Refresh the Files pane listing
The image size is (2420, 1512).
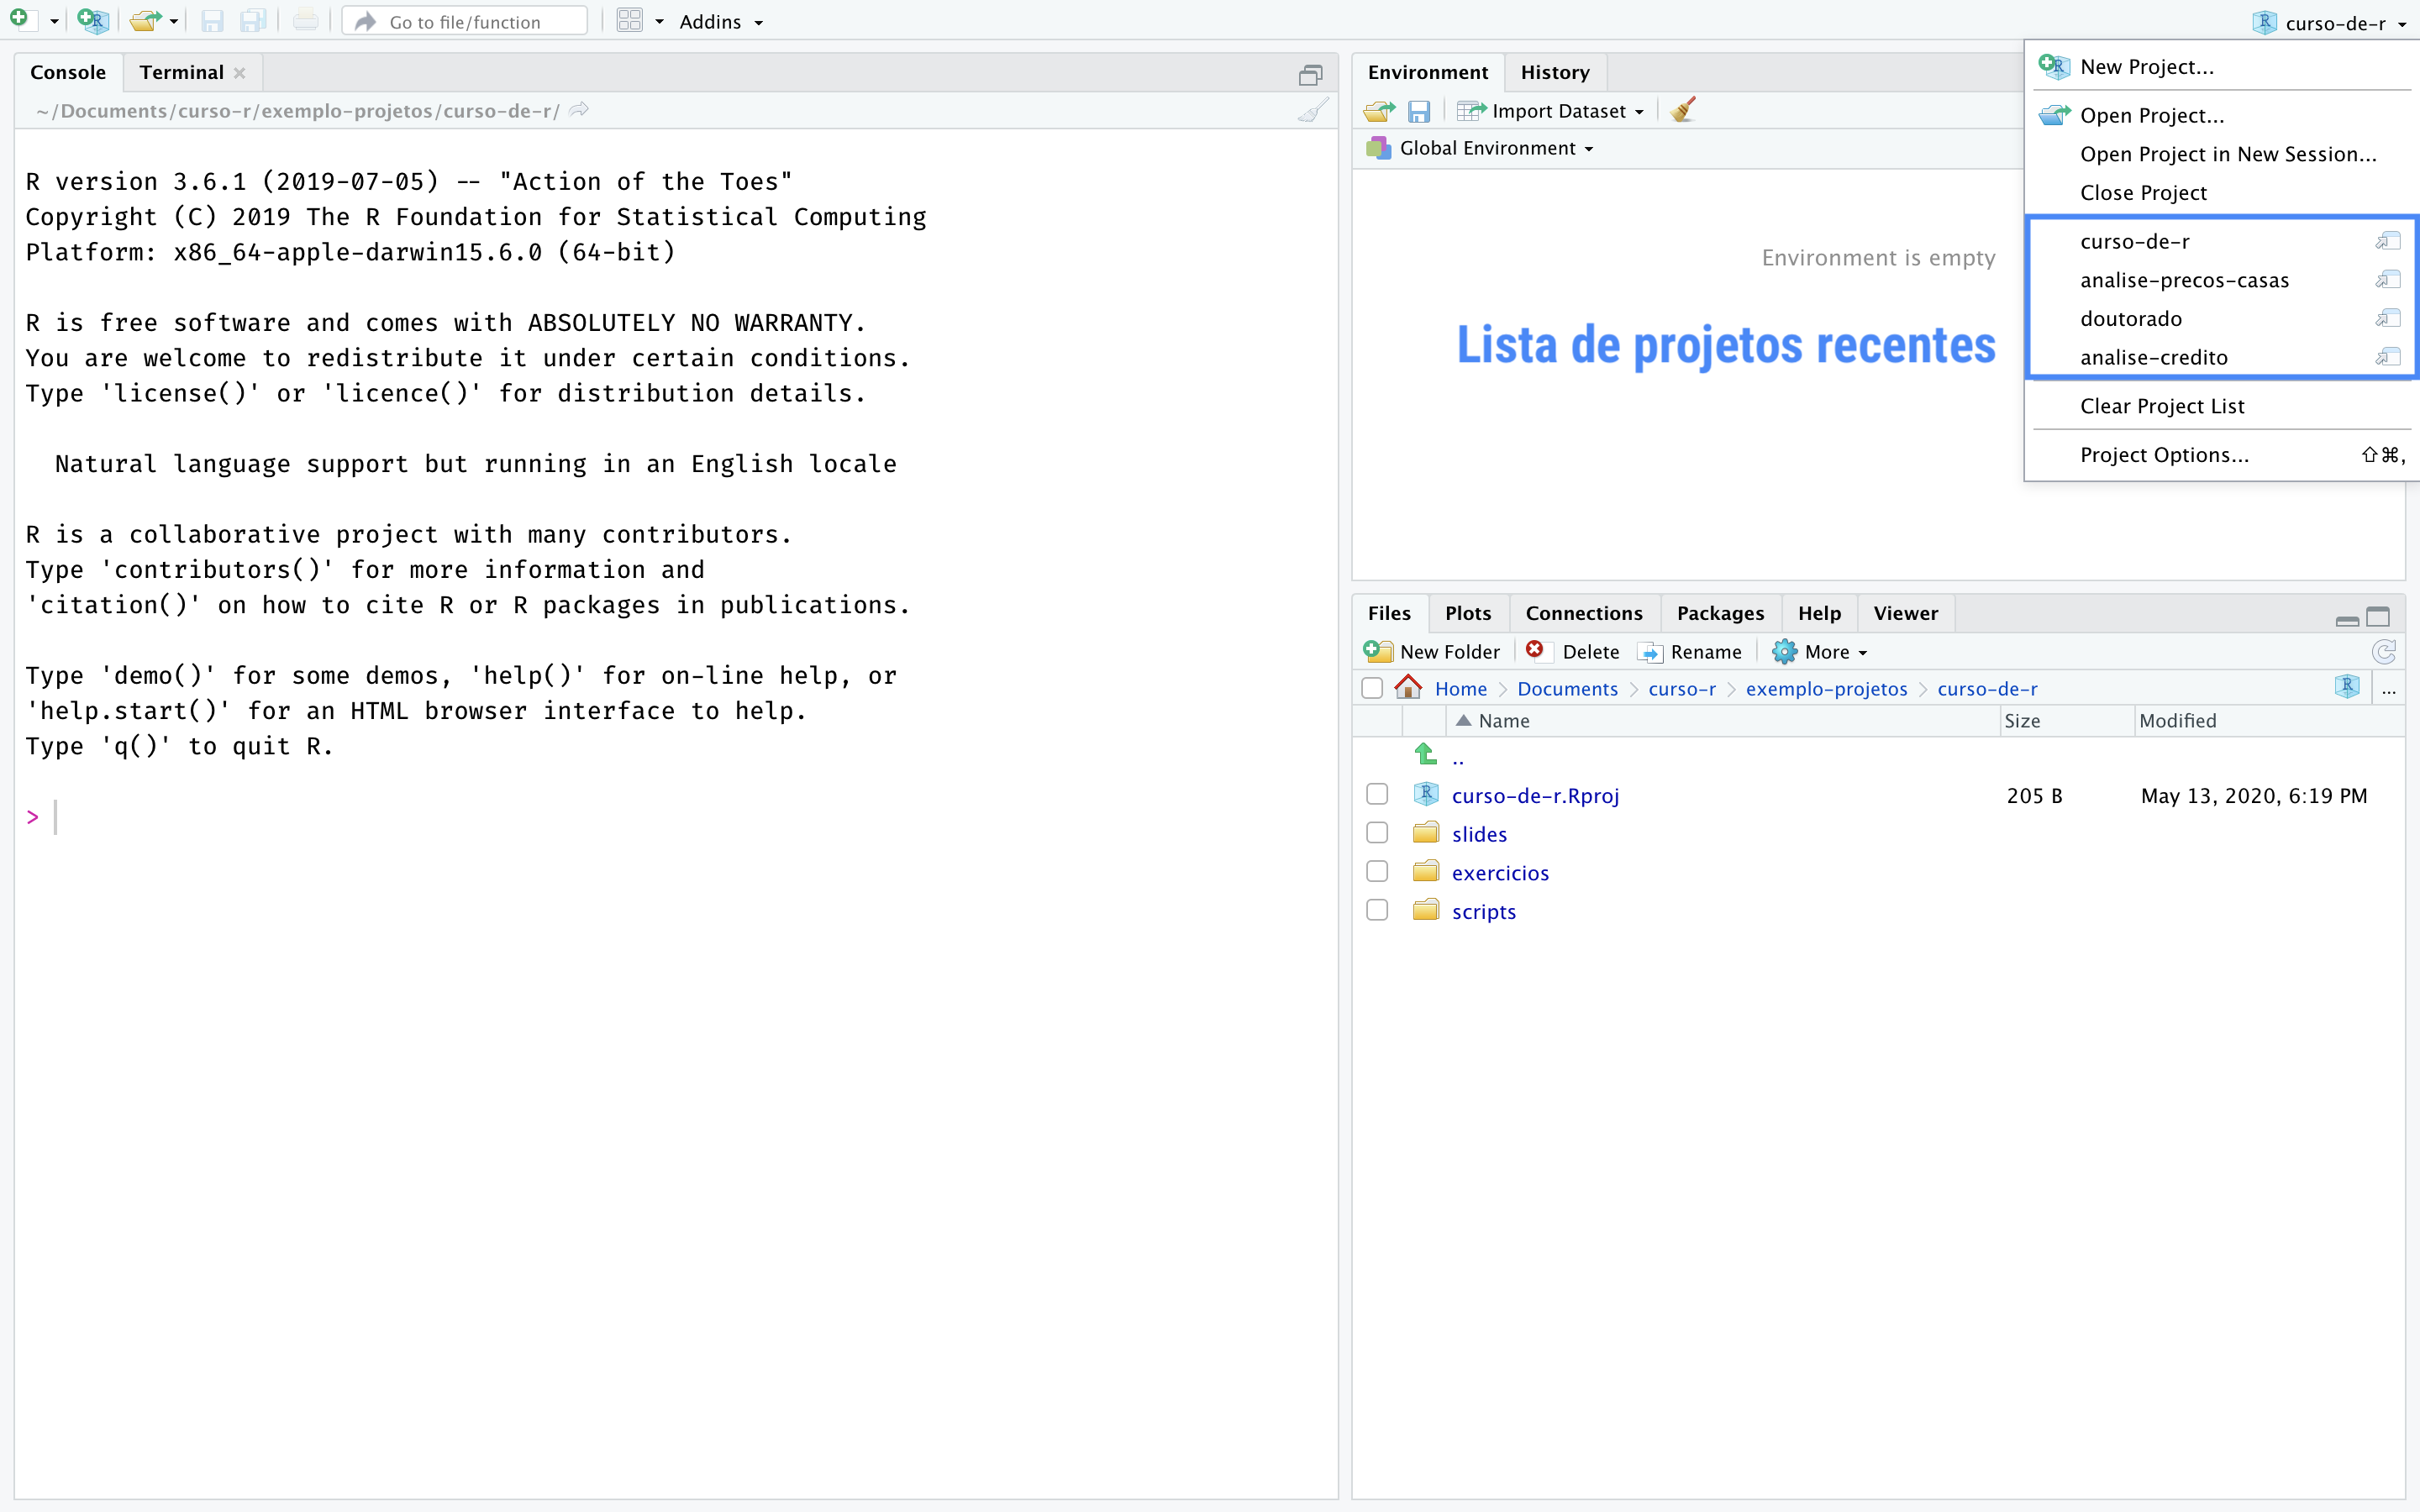tap(2383, 652)
